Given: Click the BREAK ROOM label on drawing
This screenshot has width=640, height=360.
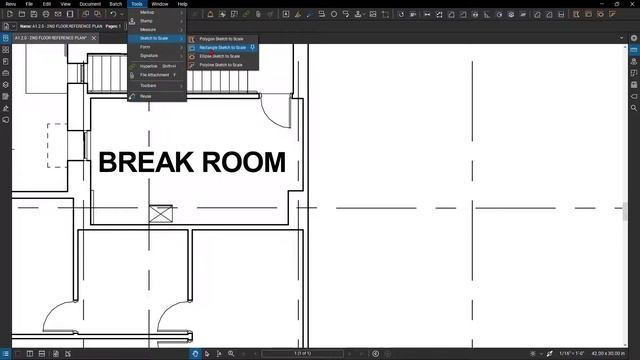Looking at the screenshot, I should 192,162.
